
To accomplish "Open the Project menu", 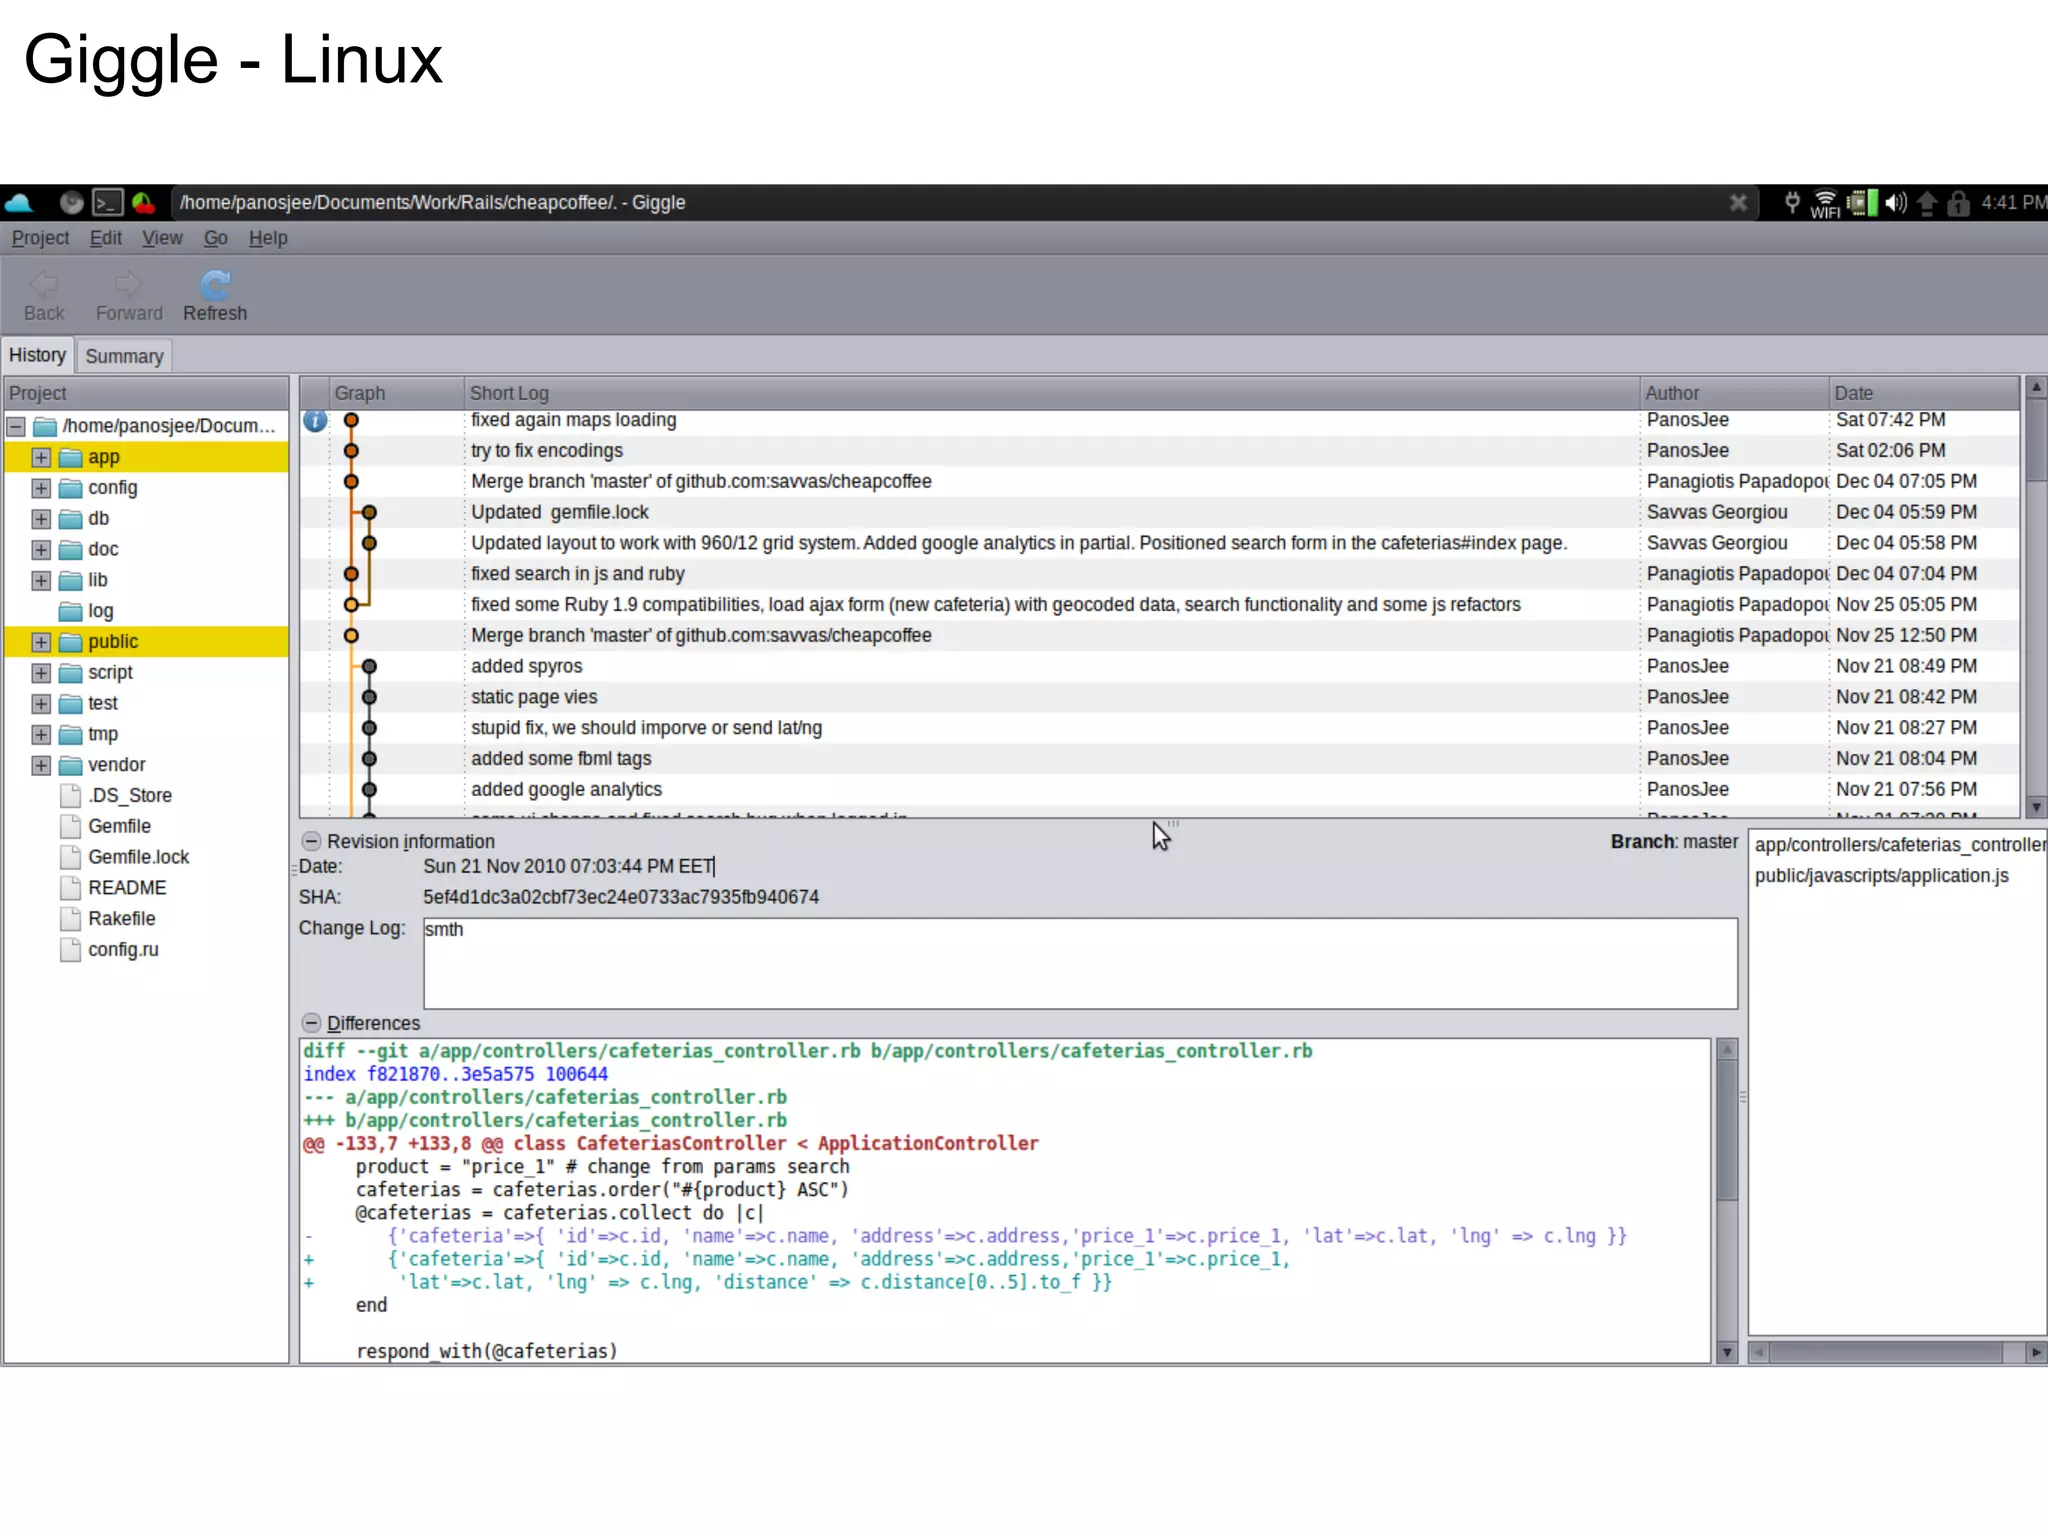I will (x=40, y=238).
